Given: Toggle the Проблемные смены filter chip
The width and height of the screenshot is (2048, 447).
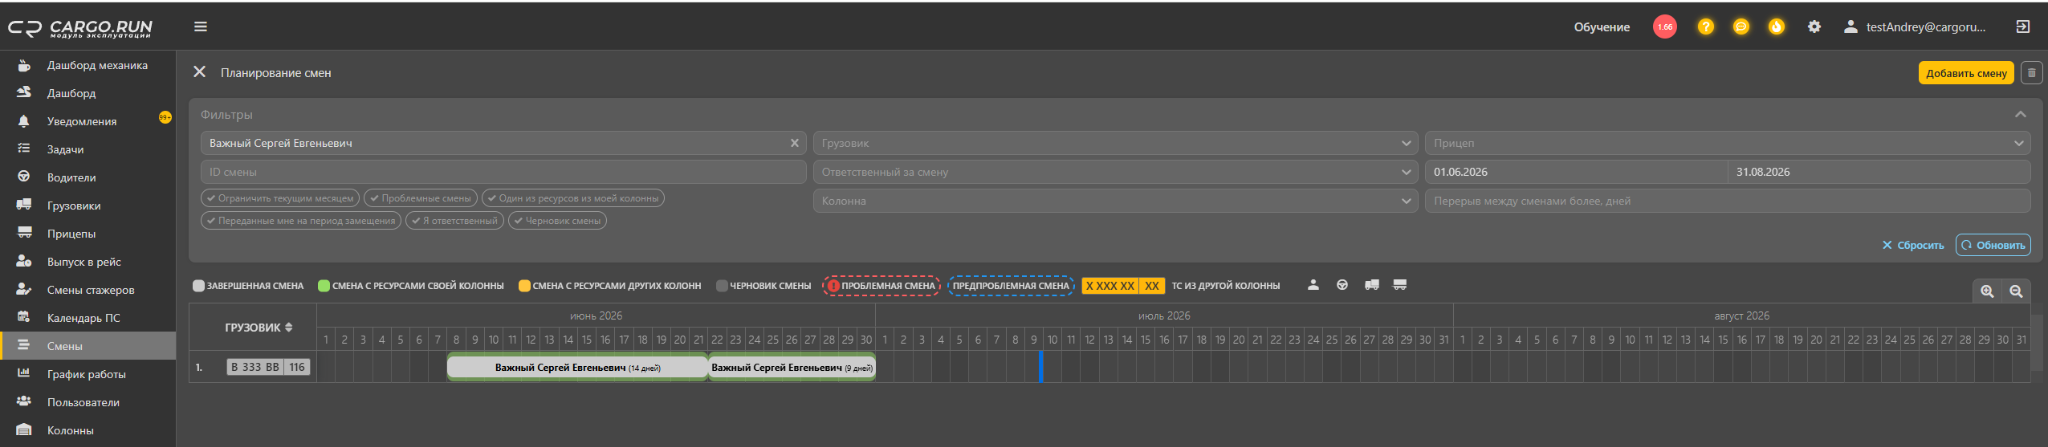Looking at the screenshot, I should (x=421, y=198).
